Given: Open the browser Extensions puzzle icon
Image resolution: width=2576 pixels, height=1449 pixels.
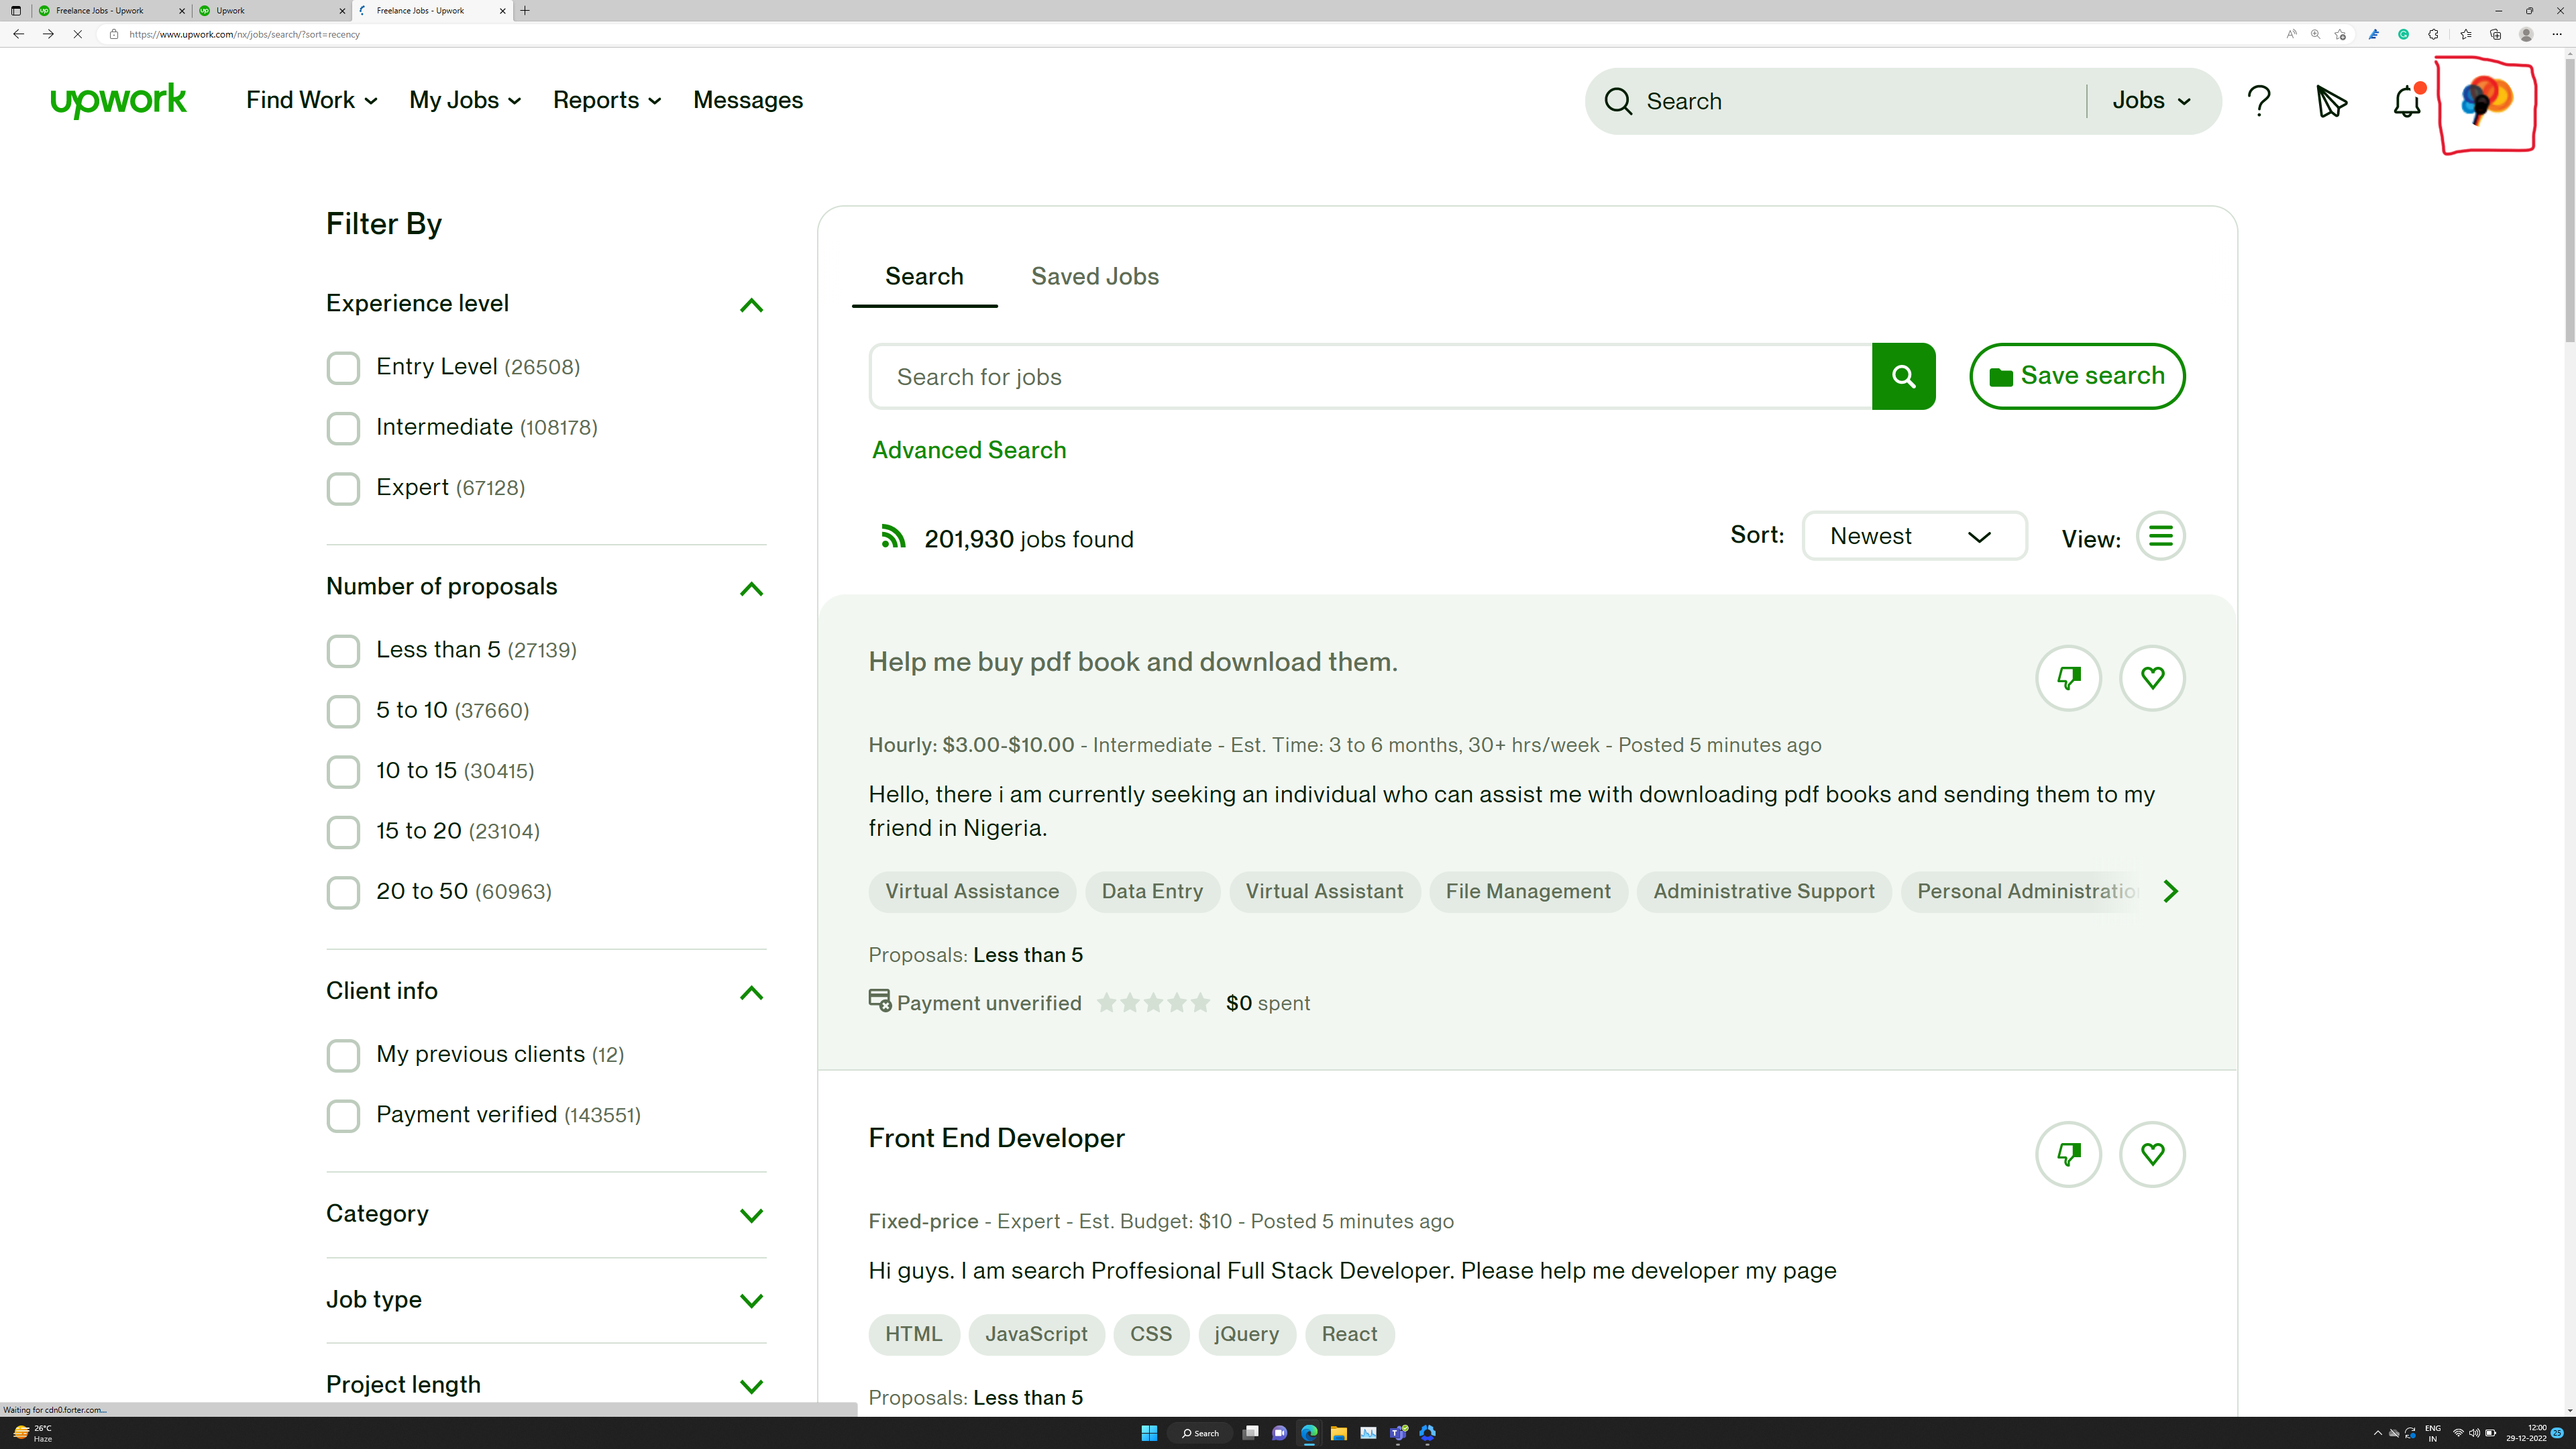Looking at the screenshot, I should pyautogui.click(x=2433, y=34).
